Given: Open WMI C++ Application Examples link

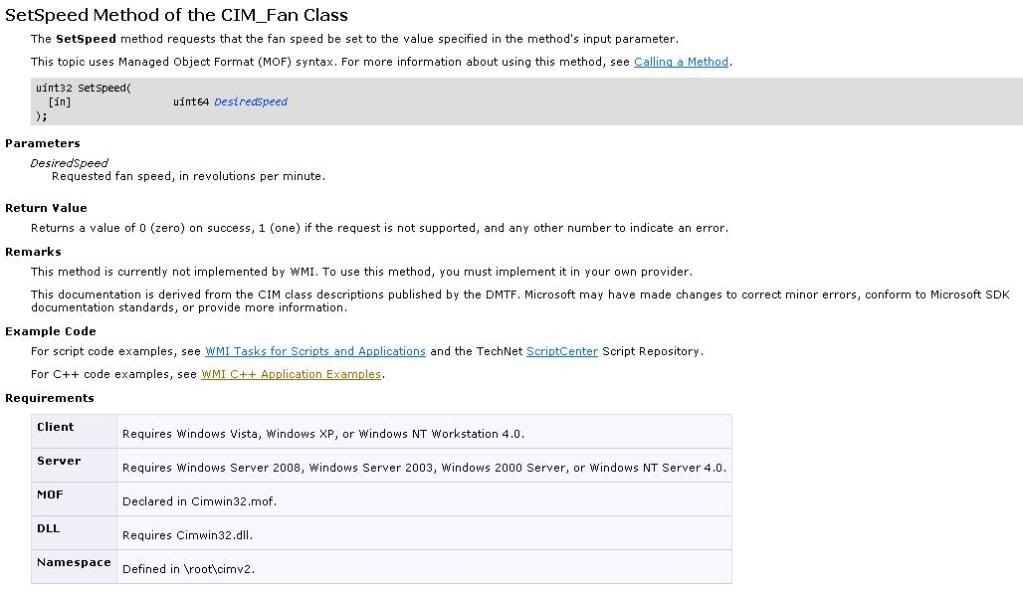Looking at the screenshot, I should (291, 374).
